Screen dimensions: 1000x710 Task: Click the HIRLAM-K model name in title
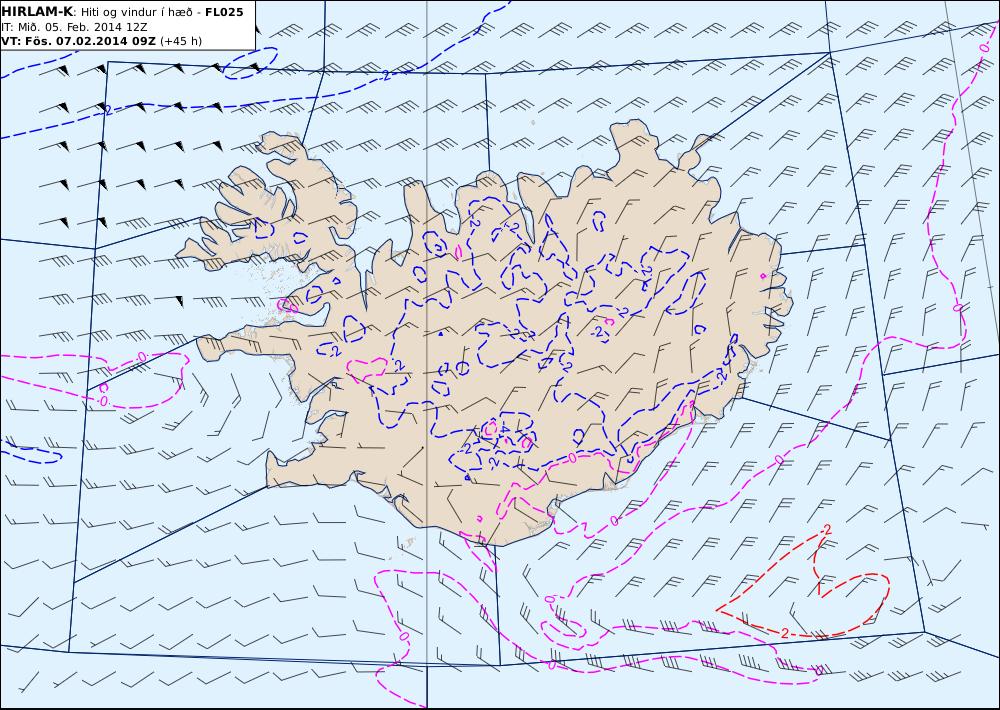[37, 11]
